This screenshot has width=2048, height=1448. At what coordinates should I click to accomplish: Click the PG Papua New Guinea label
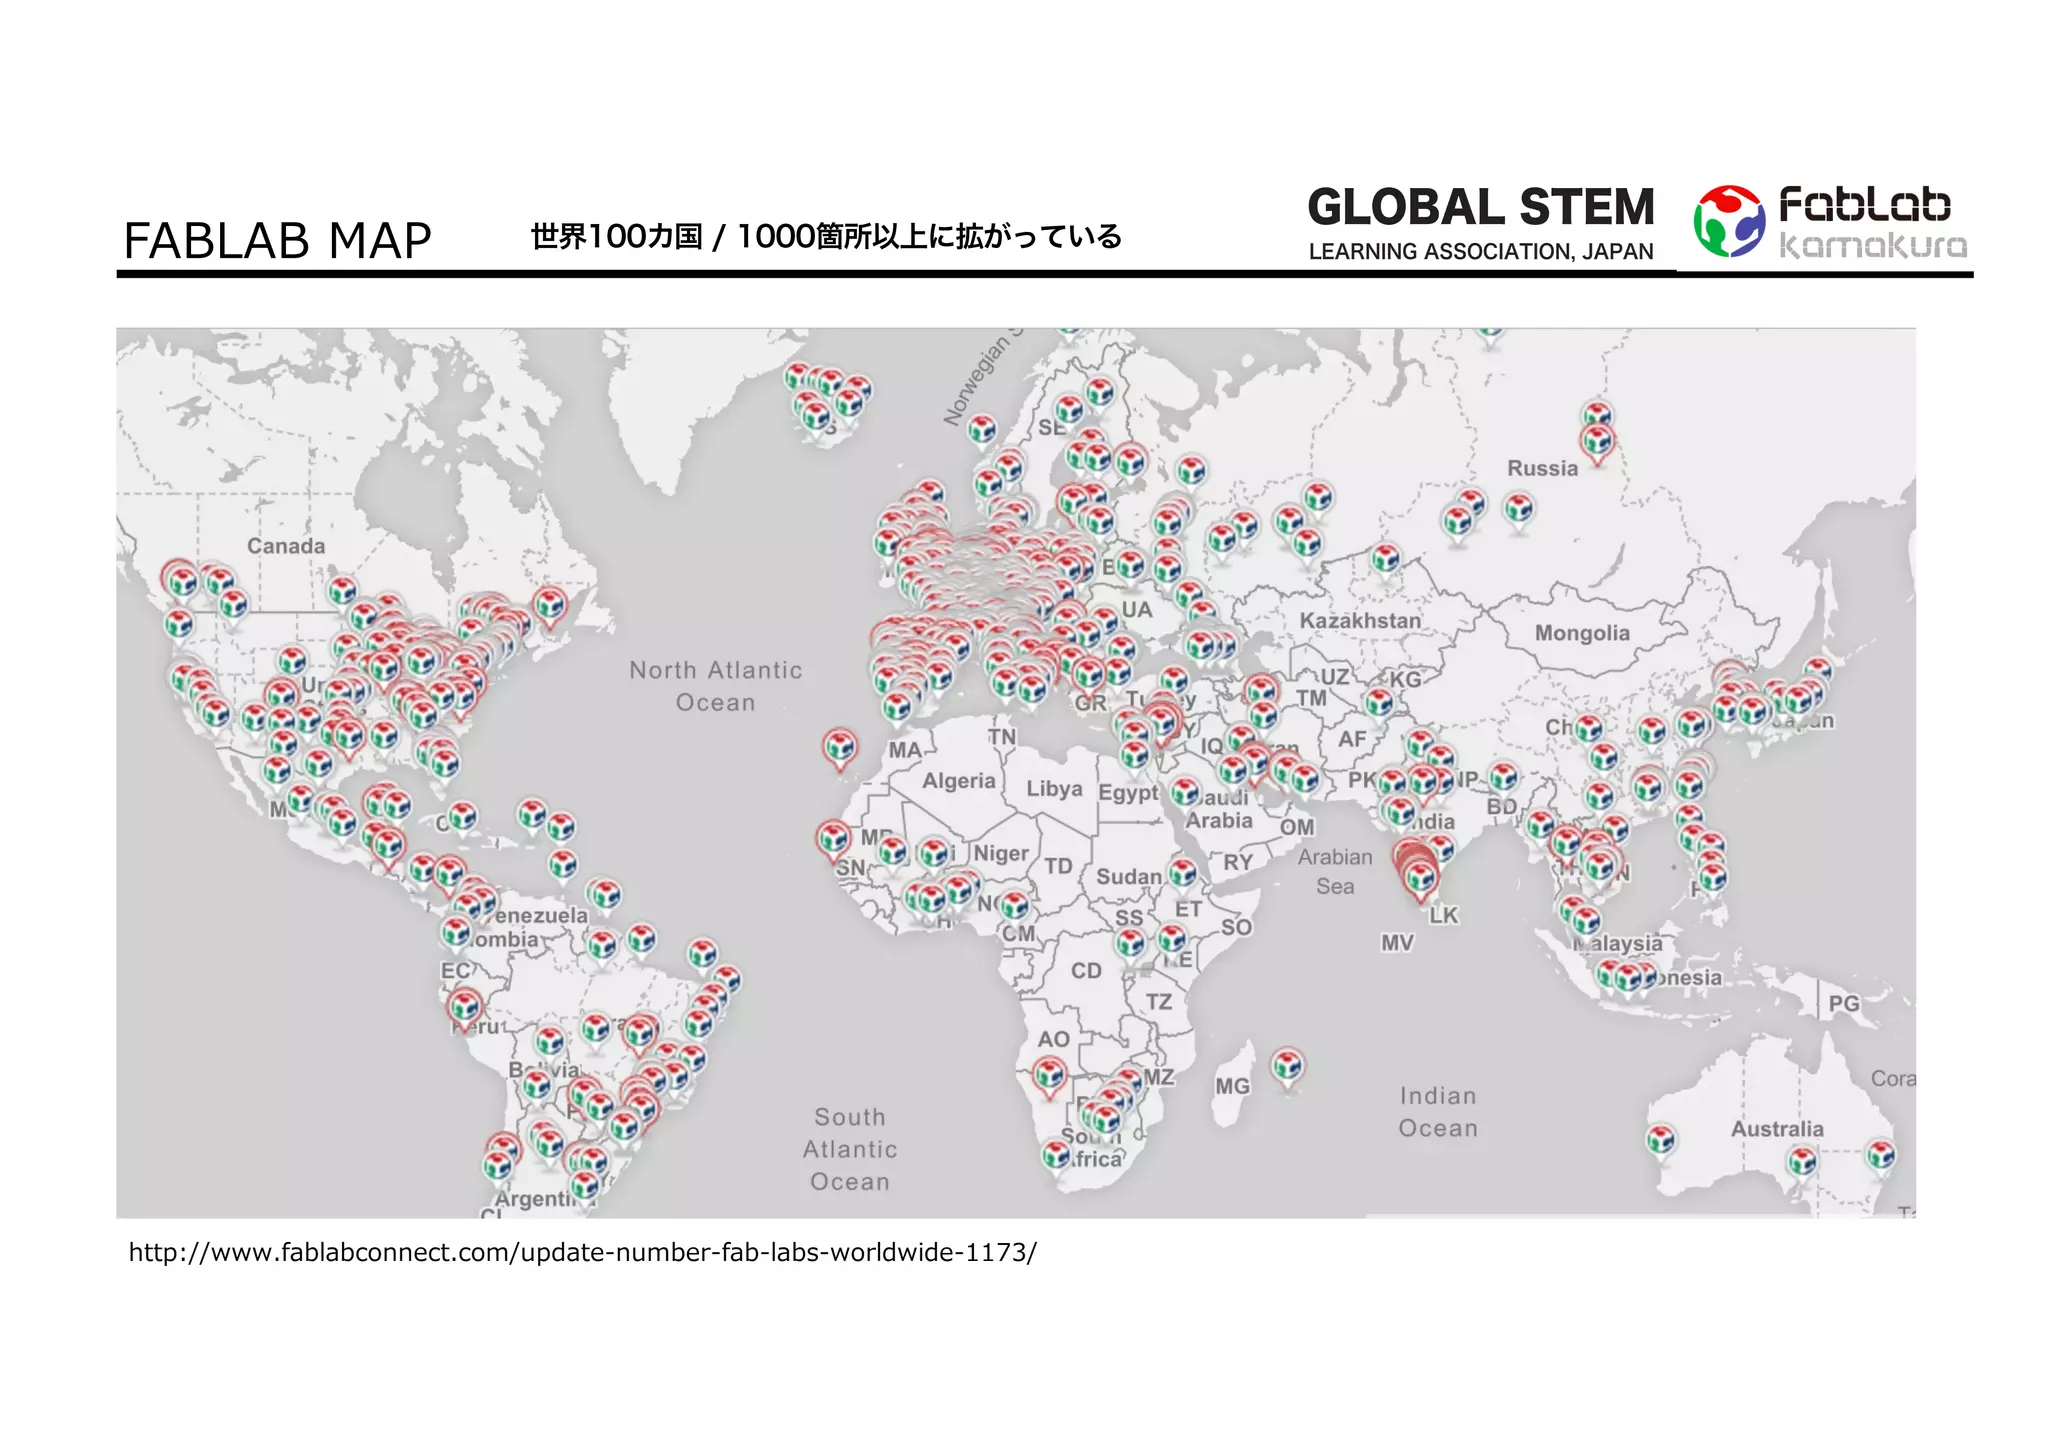(x=1844, y=1003)
